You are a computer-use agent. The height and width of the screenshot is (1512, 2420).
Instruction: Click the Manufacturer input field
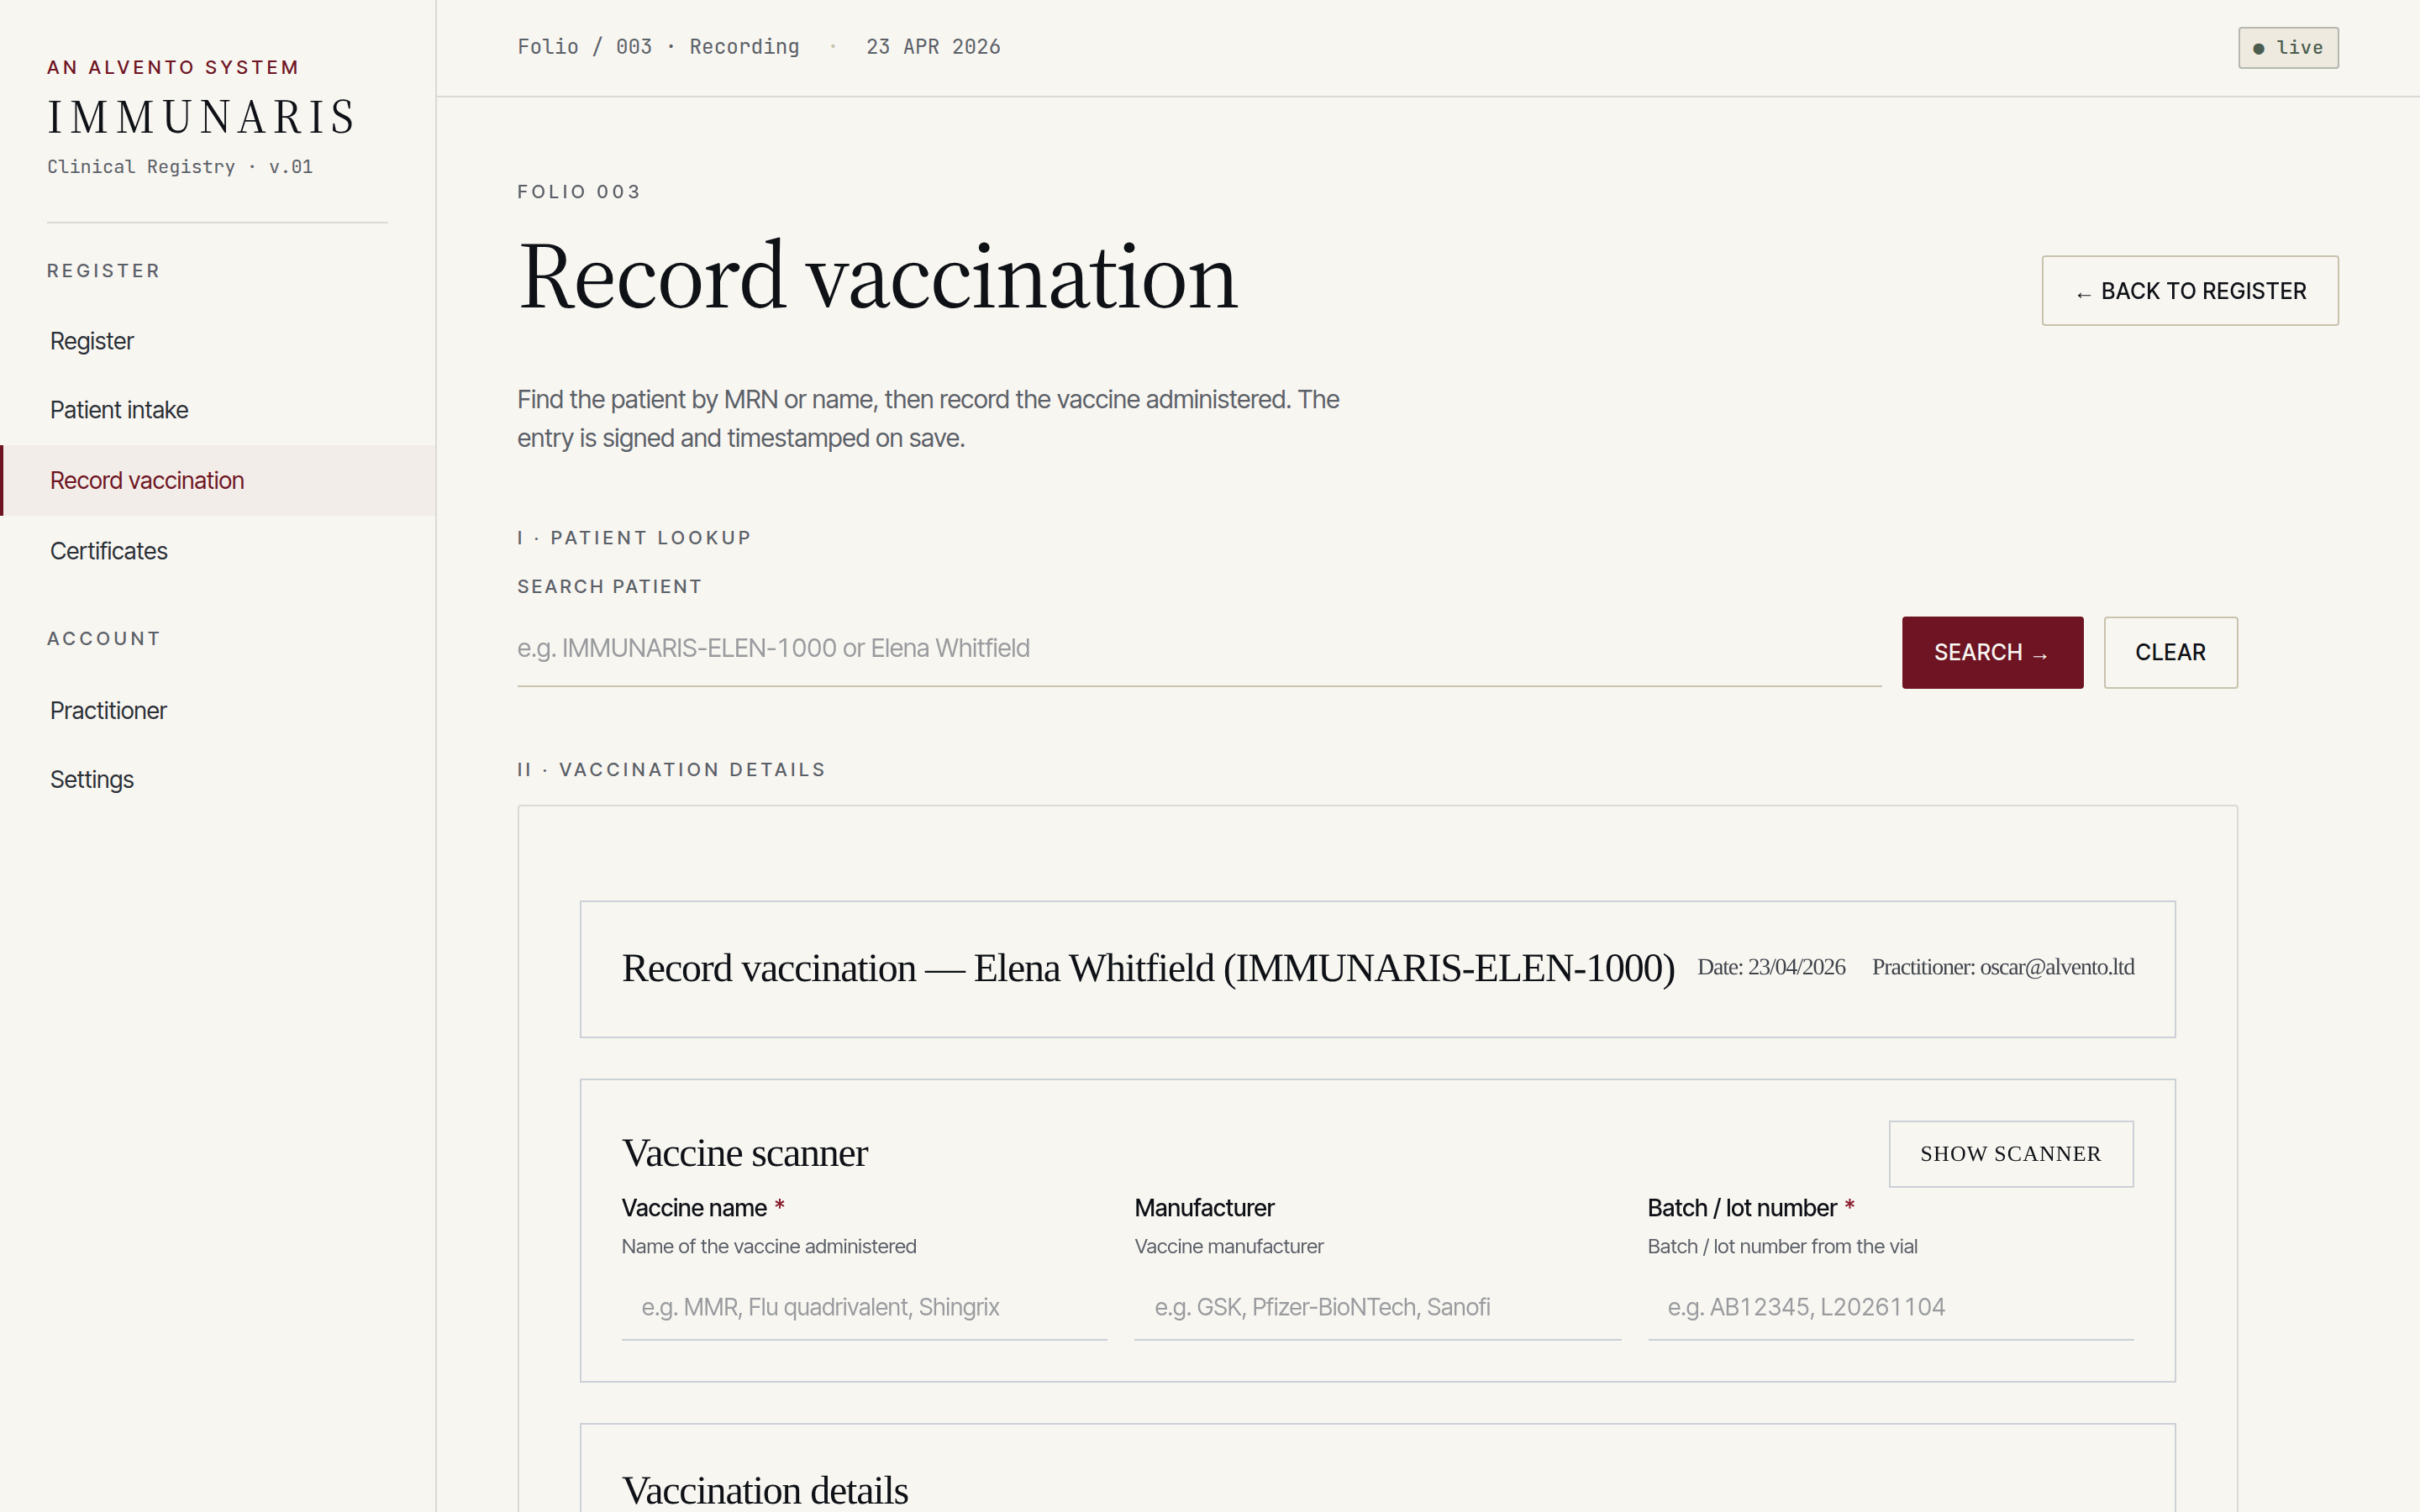tap(1376, 1306)
